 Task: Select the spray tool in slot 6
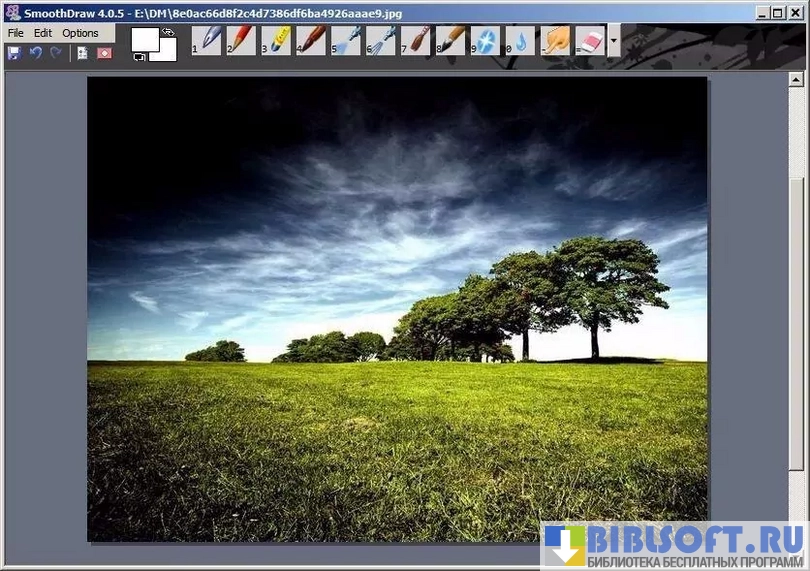[x=382, y=40]
